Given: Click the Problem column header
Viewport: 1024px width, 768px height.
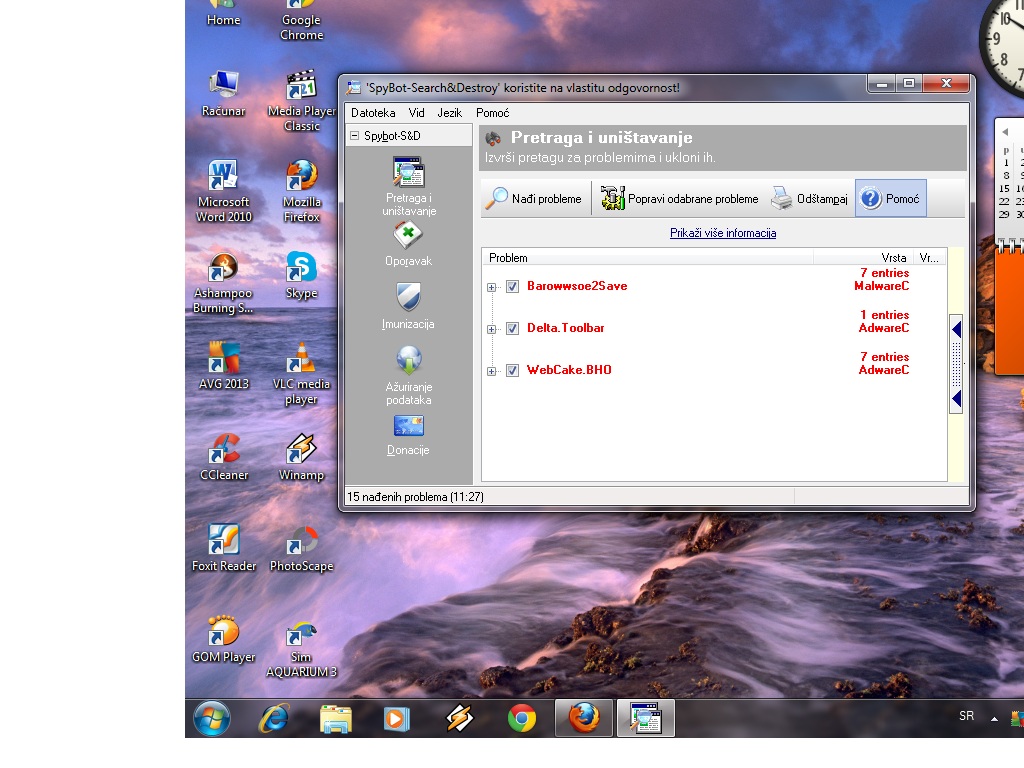Looking at the screenshot, I should (x=648, y=258).
